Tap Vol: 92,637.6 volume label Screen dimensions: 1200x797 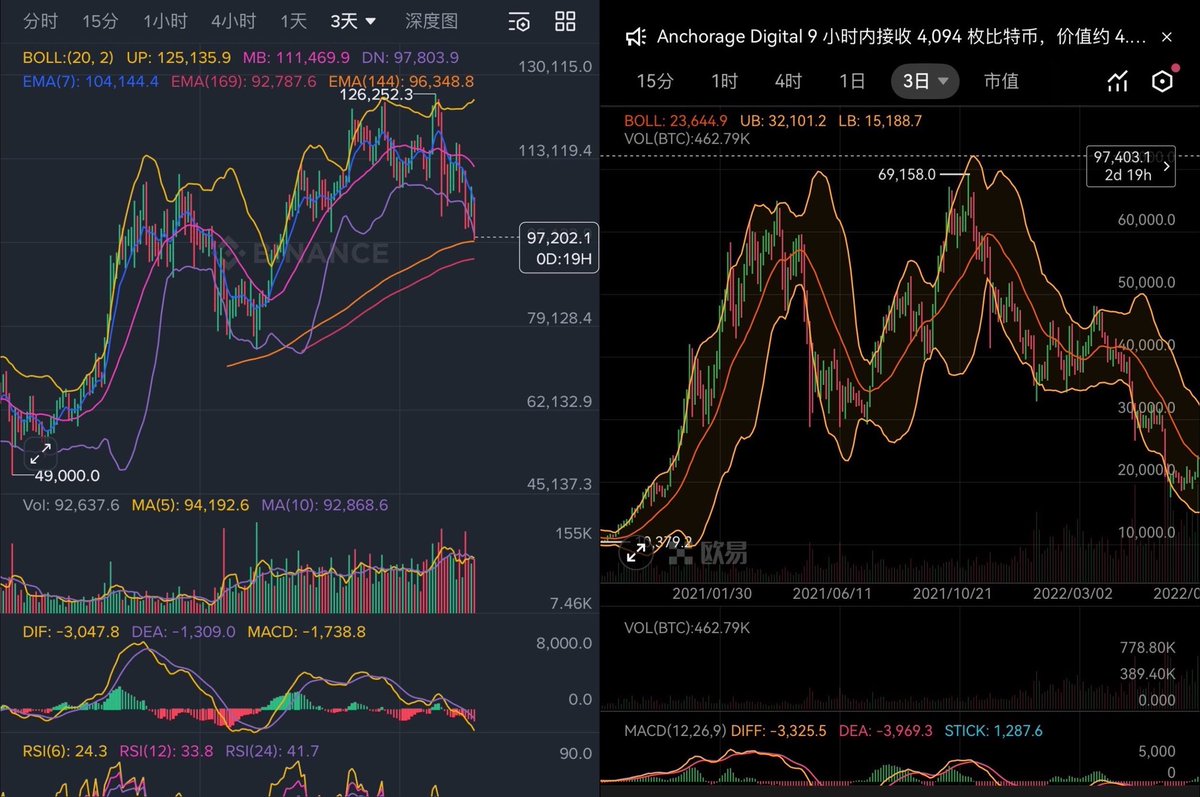coord(71,505)
